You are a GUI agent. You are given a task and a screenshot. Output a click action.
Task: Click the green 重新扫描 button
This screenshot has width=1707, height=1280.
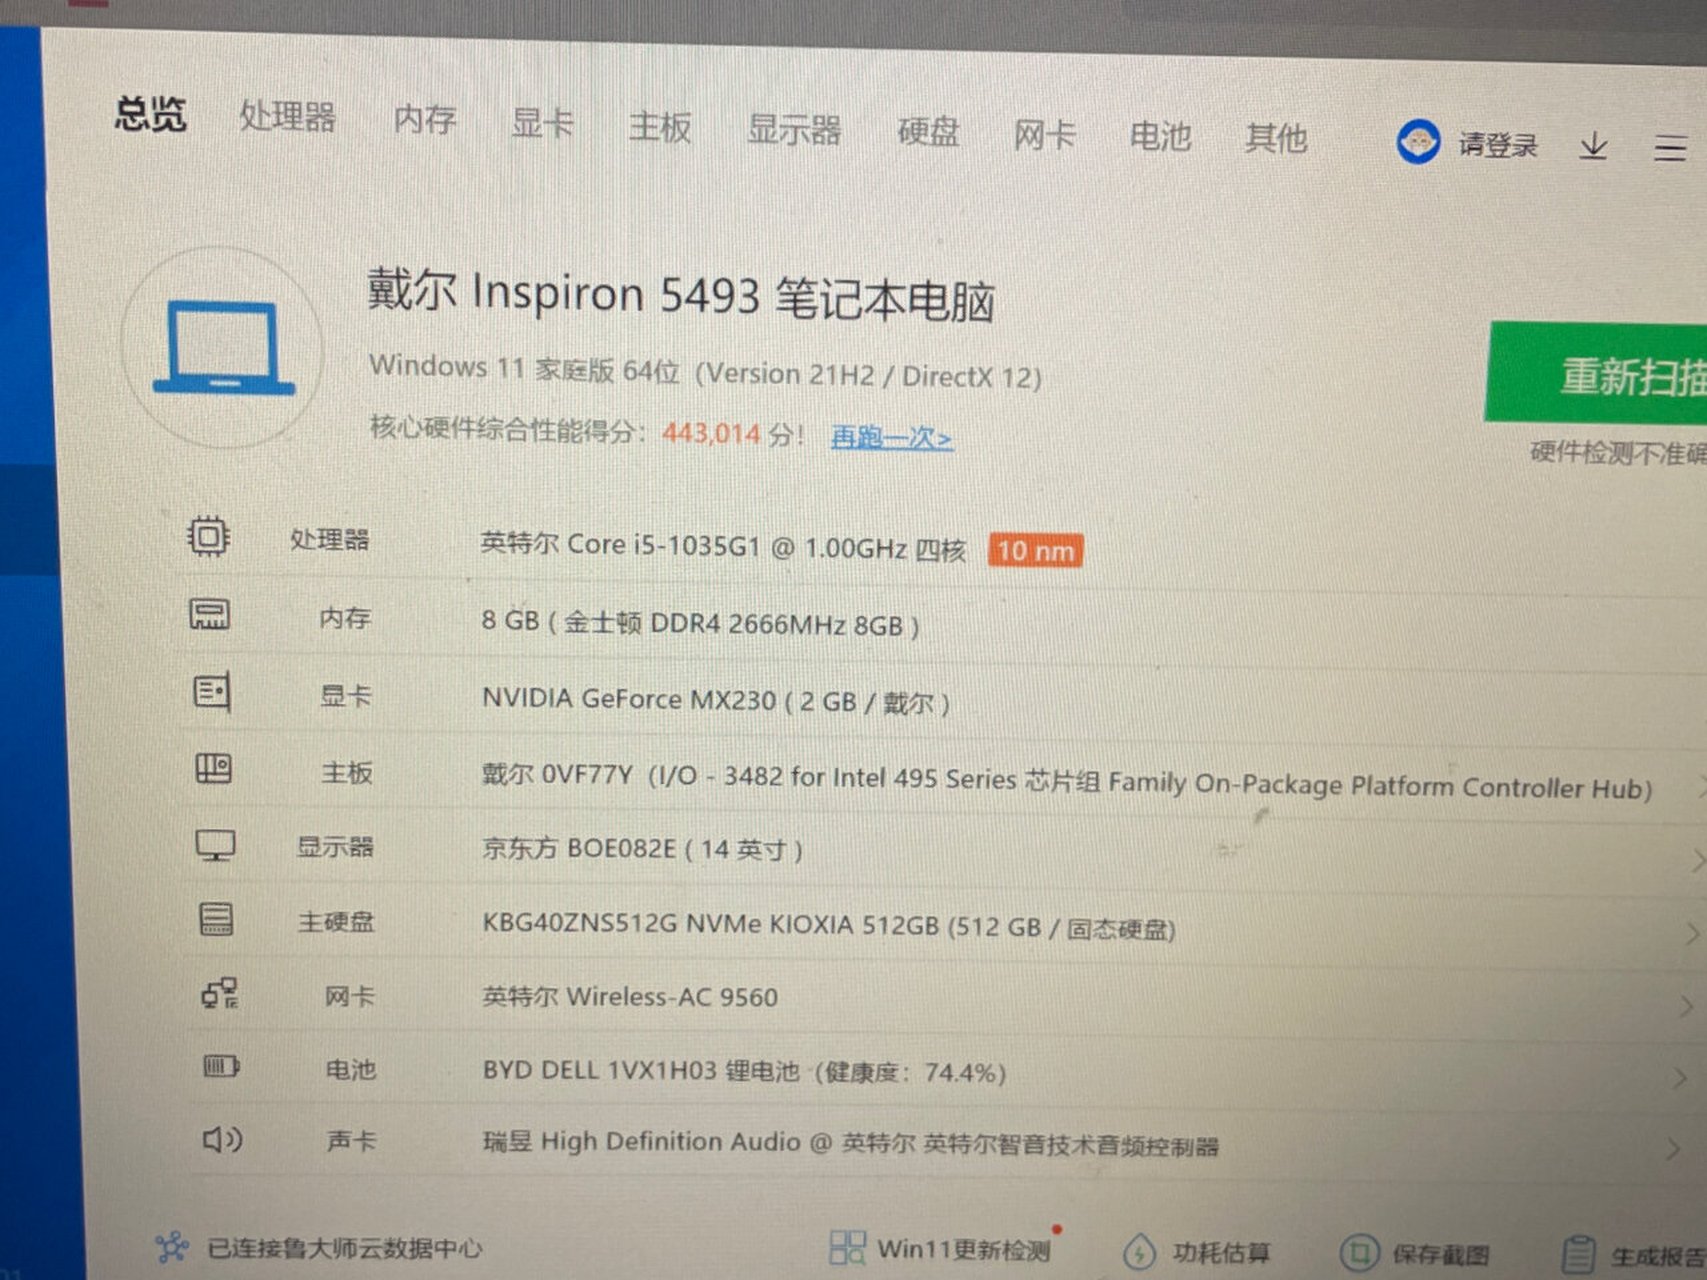pyautogui.click(x=1596, y=374)
